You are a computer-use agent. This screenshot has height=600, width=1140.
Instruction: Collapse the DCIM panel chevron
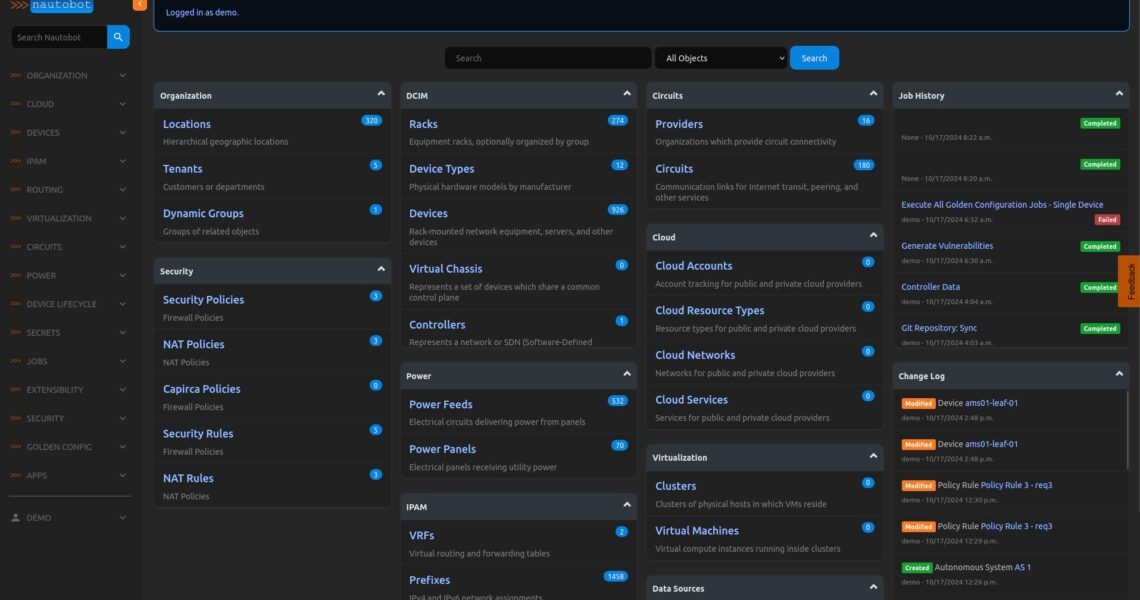(x=627, y=94)
